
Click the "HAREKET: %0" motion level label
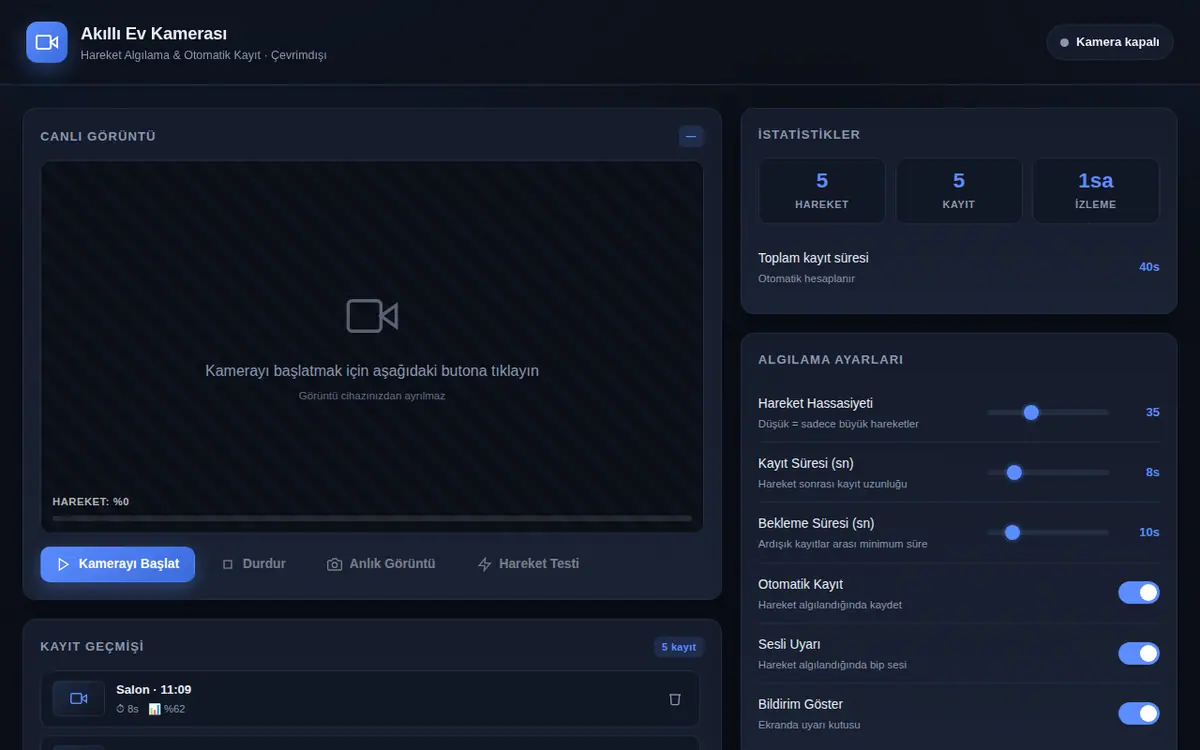click(x=91, y=502)
